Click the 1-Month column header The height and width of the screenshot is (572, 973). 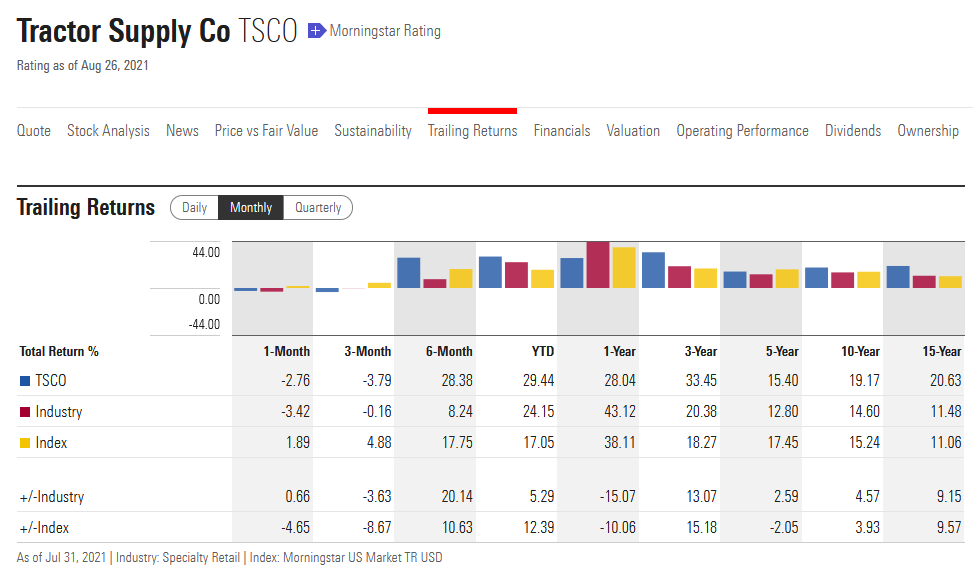(x=286, y=351)
